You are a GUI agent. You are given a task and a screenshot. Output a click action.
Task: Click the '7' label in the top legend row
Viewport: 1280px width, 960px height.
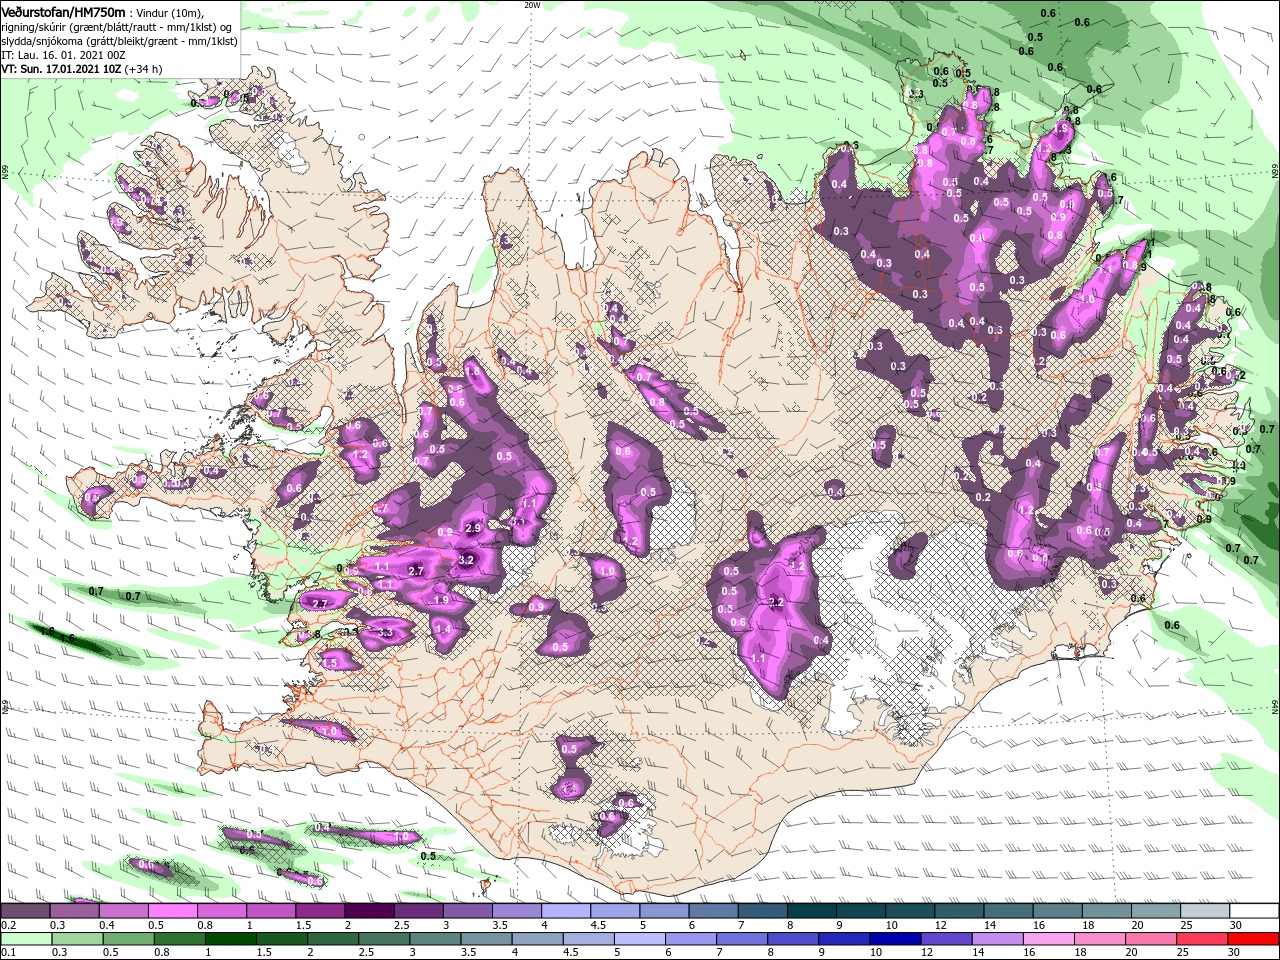pyautogui.click(x=739, y=925)
